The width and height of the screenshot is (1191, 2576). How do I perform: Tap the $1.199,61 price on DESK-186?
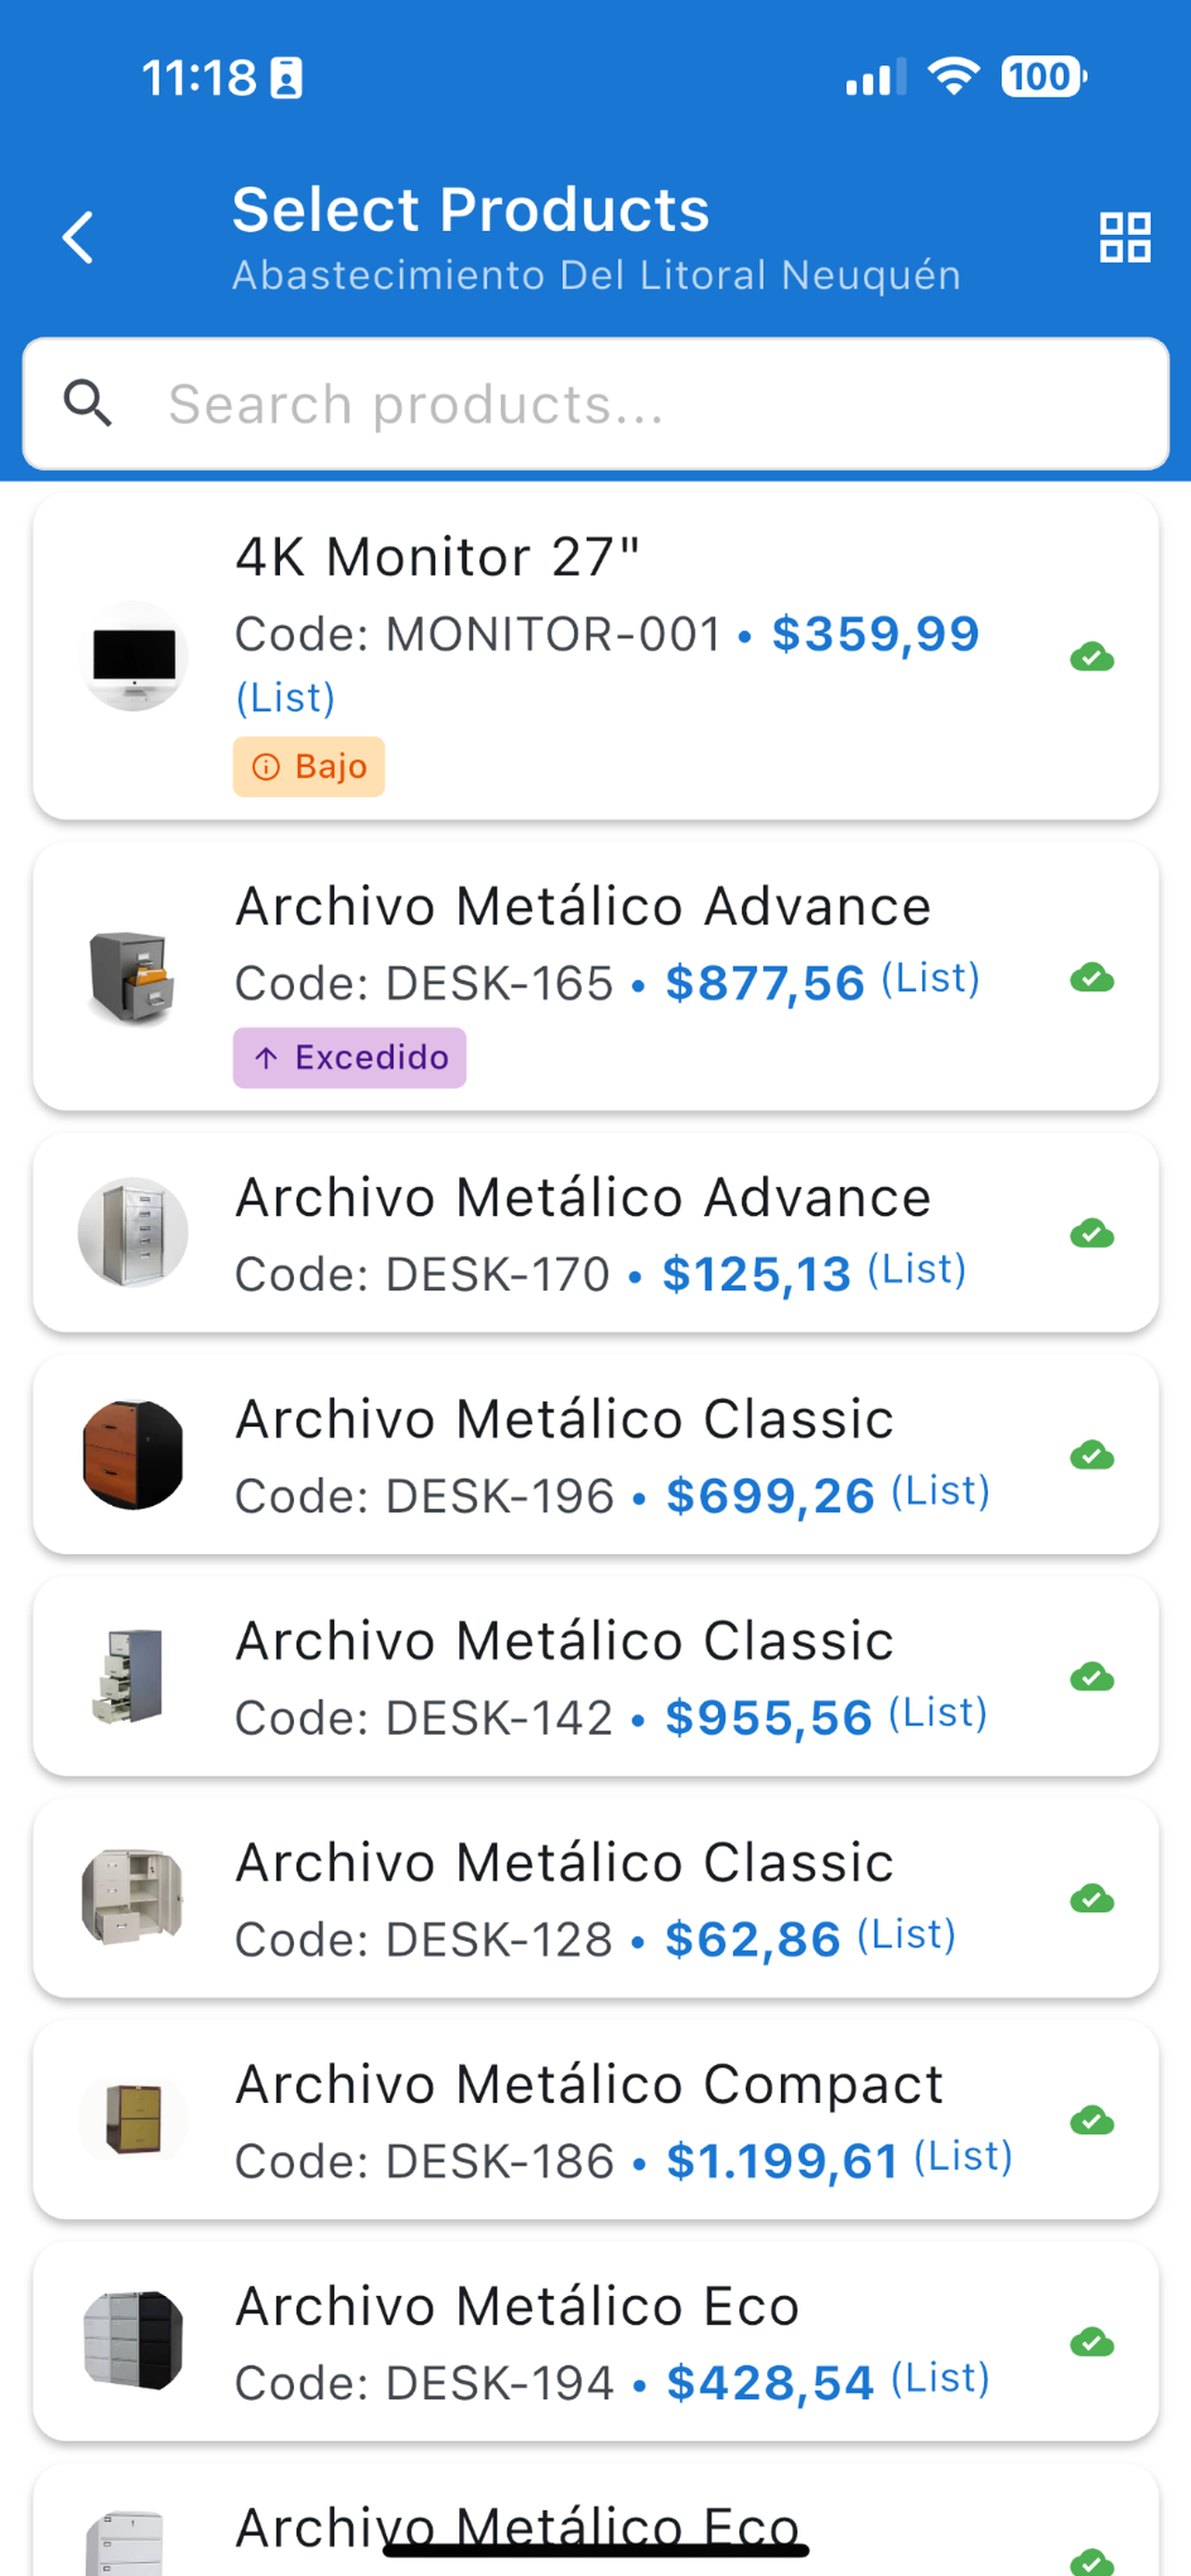tap(782, 2162)
